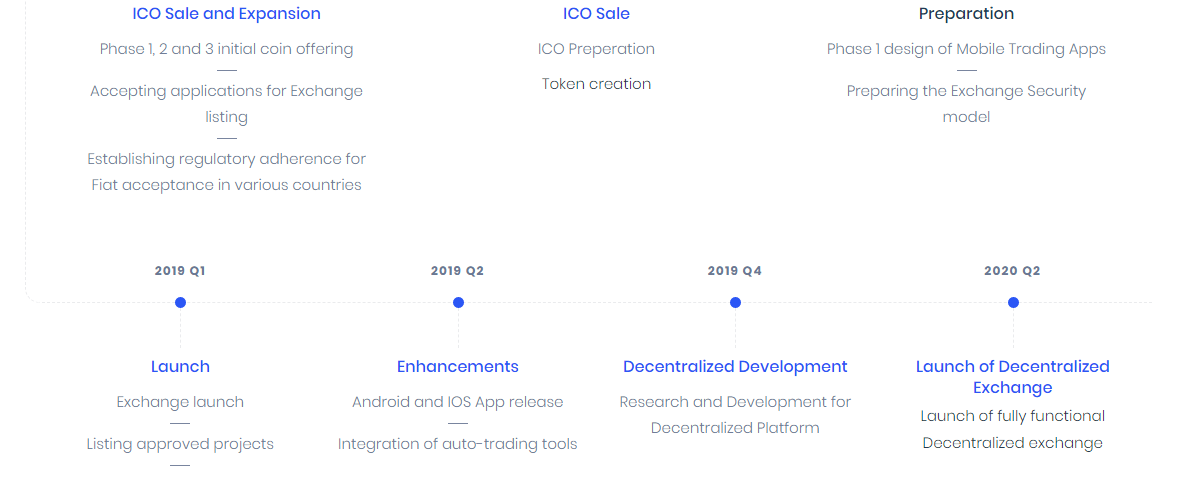Click the "Preparation" roadmap heading
The height and width of the screenshot is (500, 1200).
click(x=966, y=14)
